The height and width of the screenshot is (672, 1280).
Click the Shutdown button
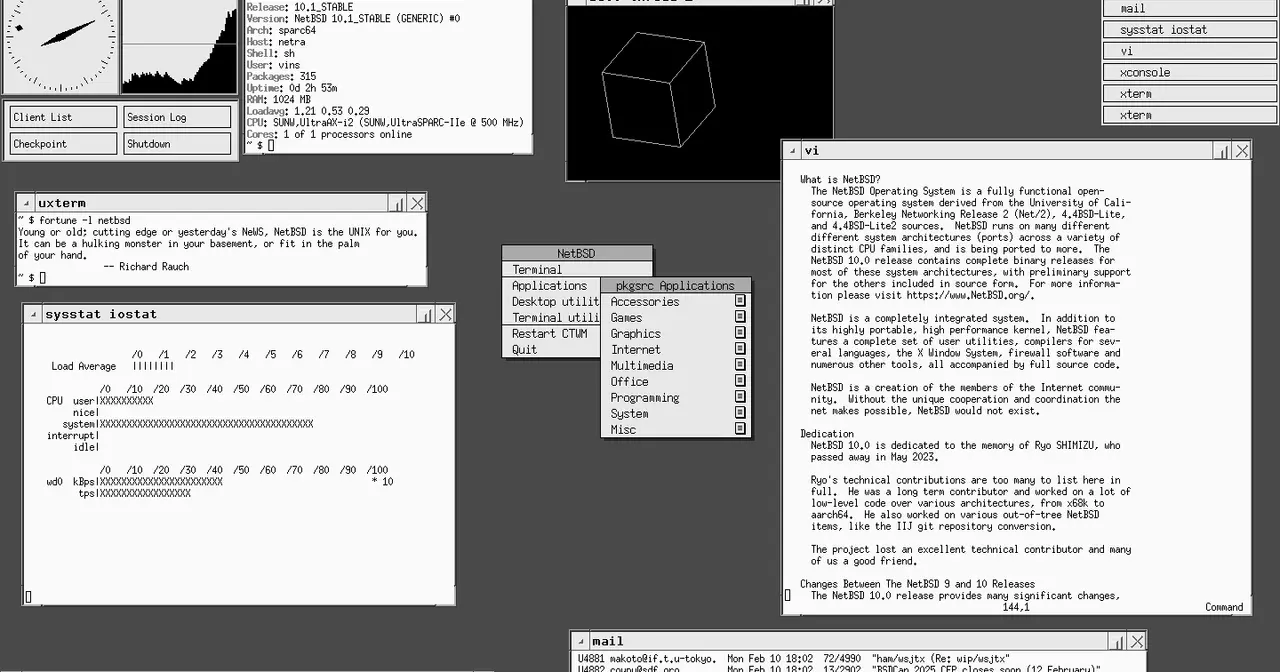[177, 144]
